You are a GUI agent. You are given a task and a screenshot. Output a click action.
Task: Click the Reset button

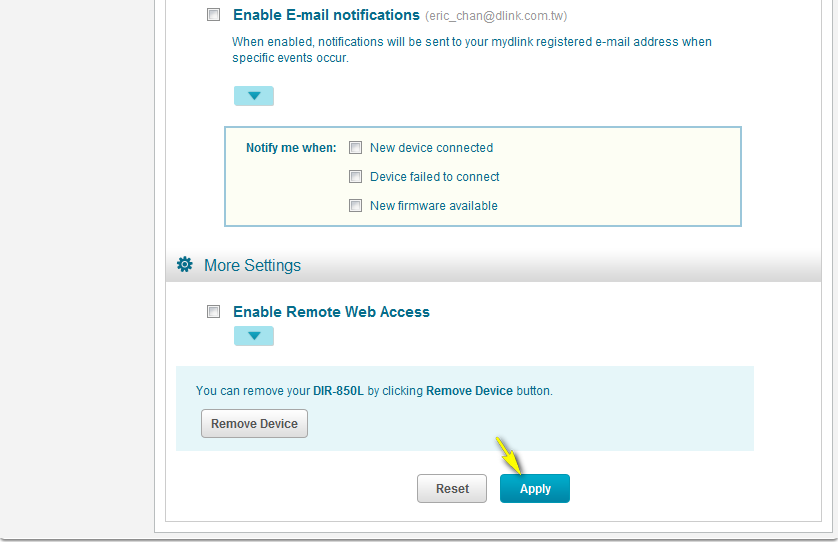pyautogui.click(x=452, y=489)
